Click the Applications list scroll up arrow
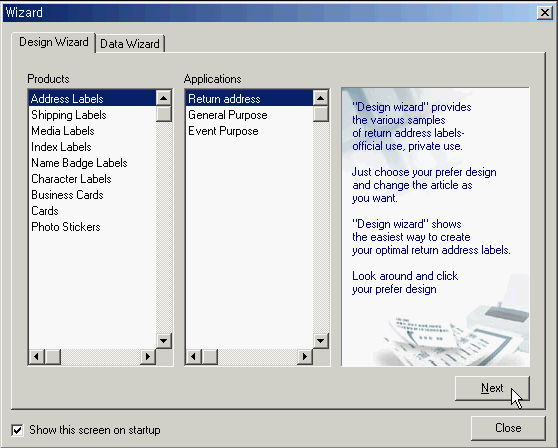The height and width of the screenshot is (448, 558). click(321, 98)
